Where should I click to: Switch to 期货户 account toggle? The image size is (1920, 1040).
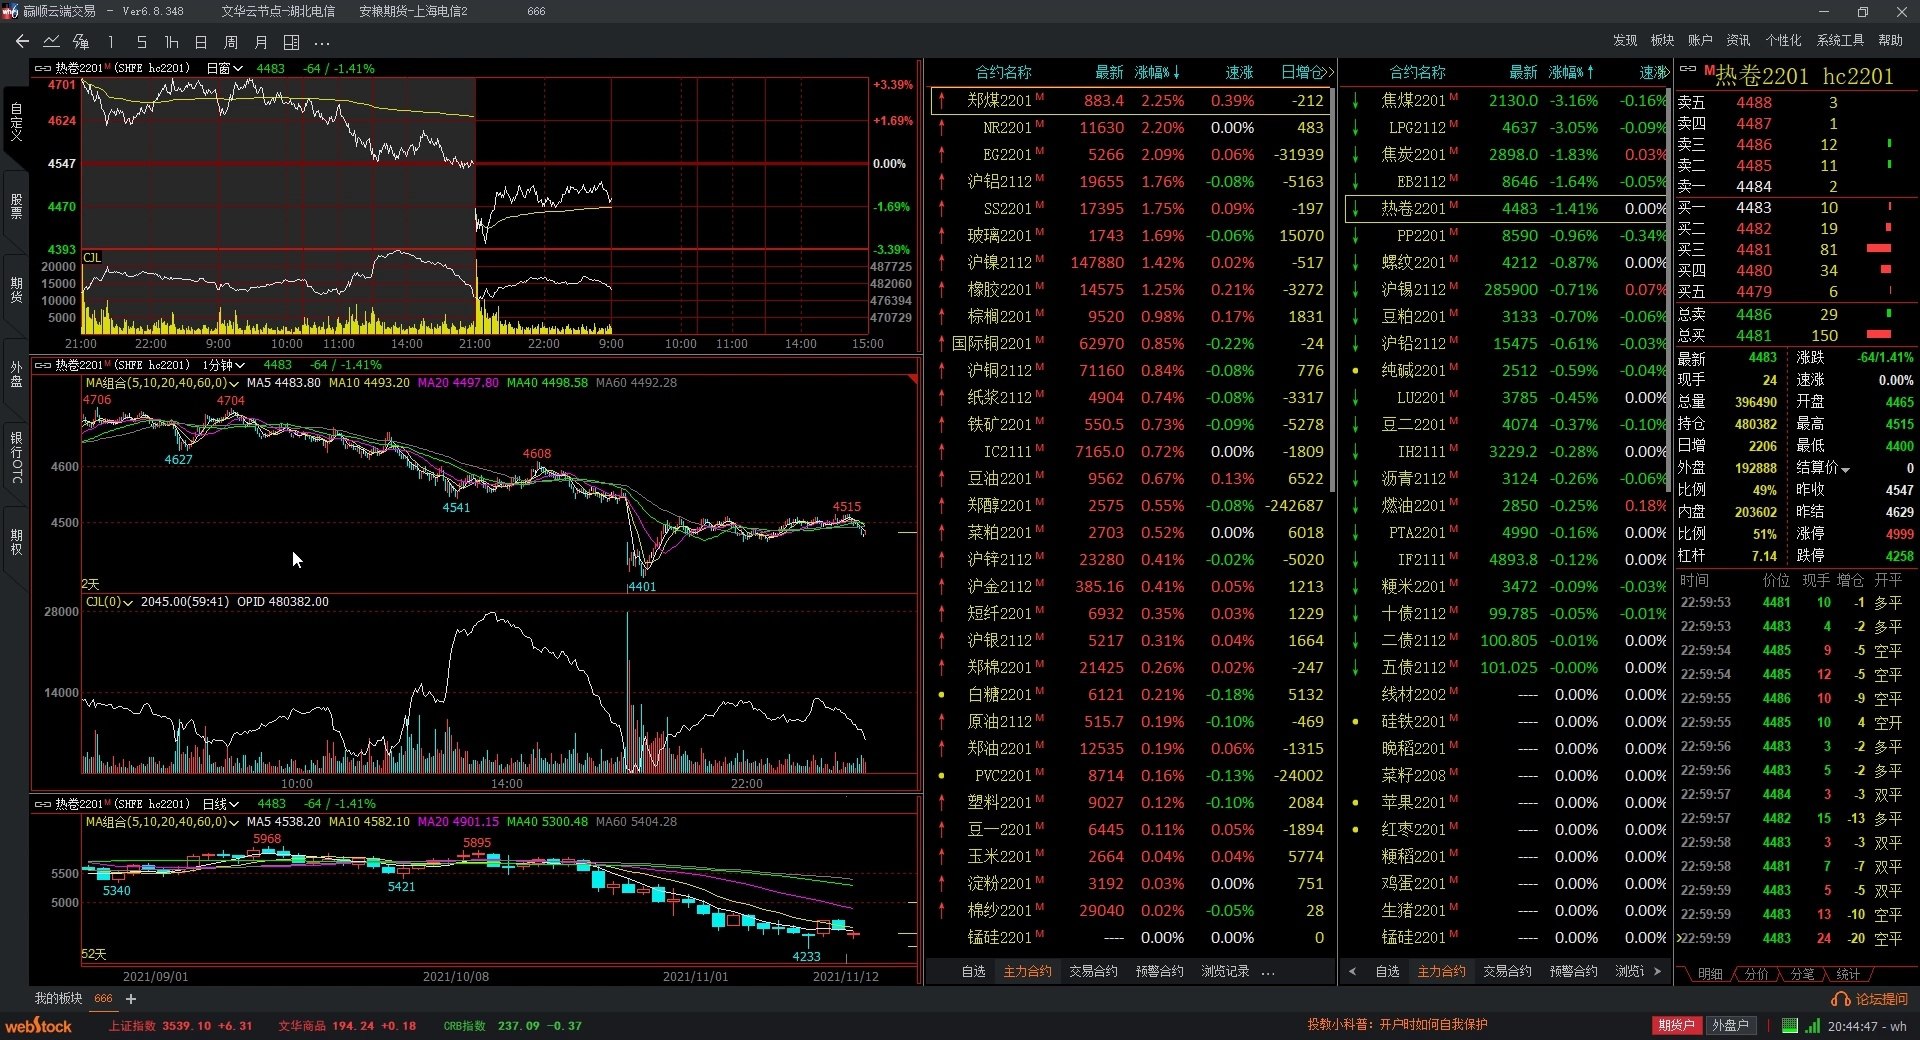coord(1676,1026)
